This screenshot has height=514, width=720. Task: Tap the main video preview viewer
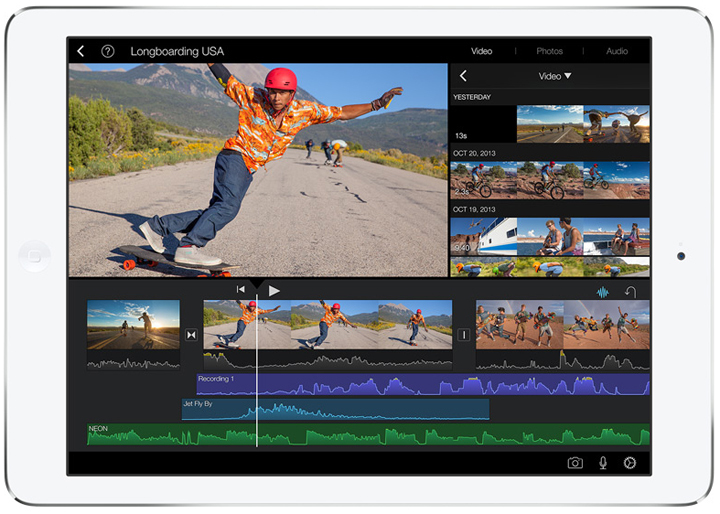tap(258, 170)
